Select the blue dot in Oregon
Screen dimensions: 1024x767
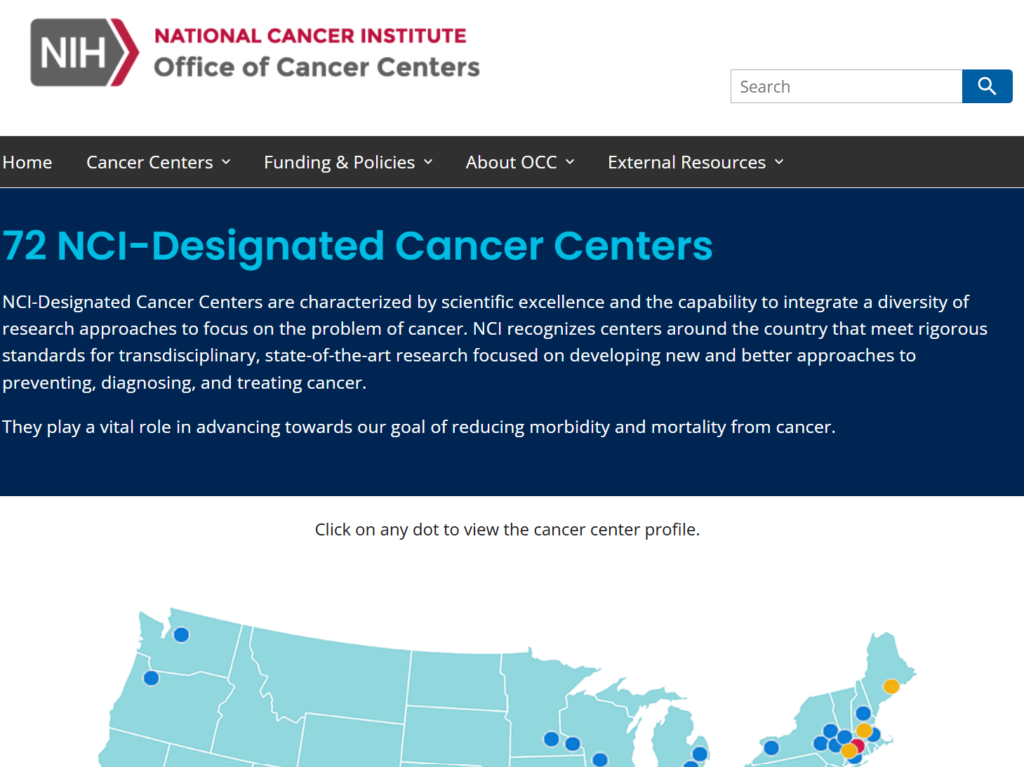pyautogui.click(x=151, y=678)
